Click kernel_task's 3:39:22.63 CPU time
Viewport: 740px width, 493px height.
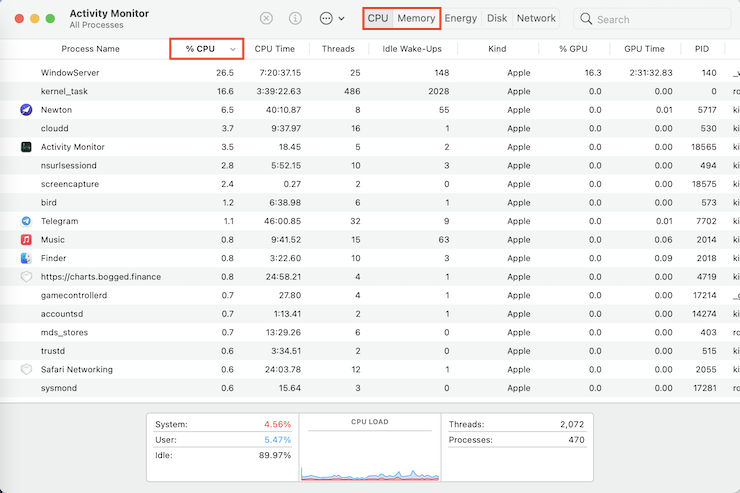(x=278, y=91)
